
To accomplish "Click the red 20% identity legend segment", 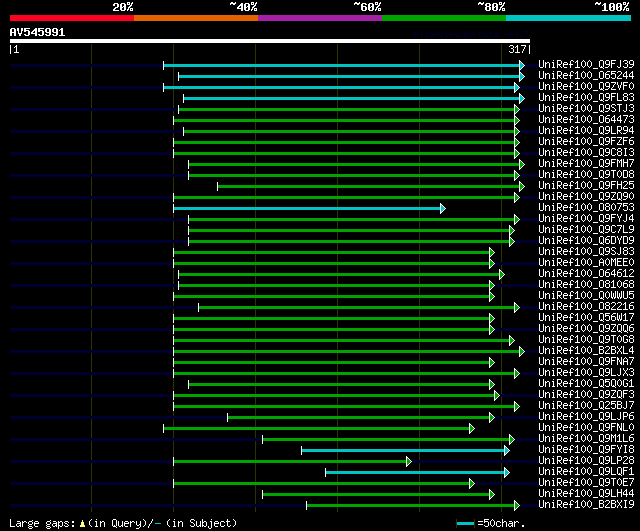I will (72, 18).
